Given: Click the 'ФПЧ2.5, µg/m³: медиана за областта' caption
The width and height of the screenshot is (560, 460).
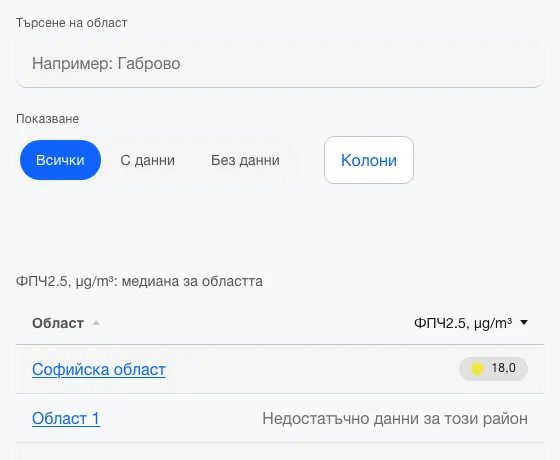Looking at the screenshot, I should pos(139,281).
